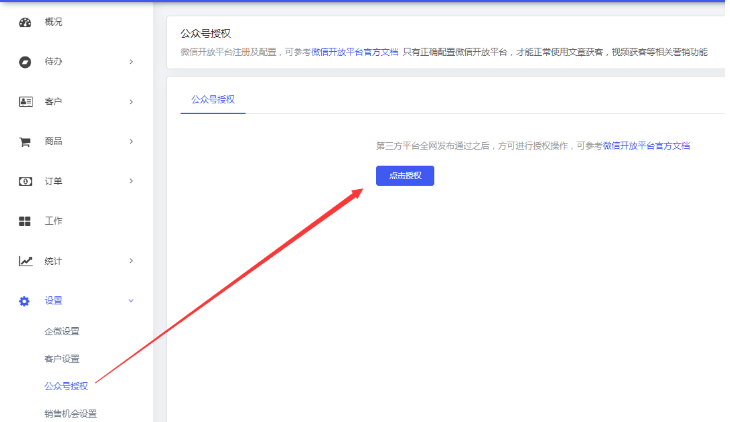Click the 工作 grid icon
Image resolution: width=730 pixels, height=422 pixels.
(25, 221)
